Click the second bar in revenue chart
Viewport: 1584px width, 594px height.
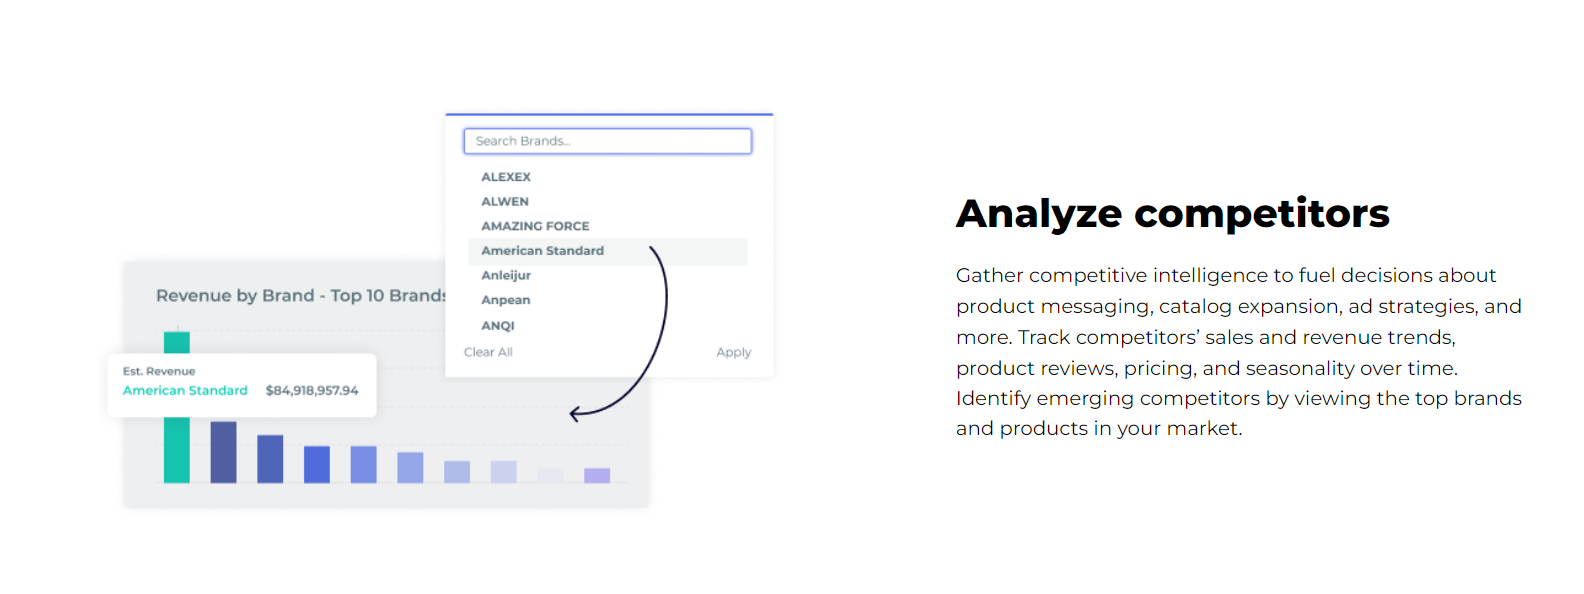224,453
